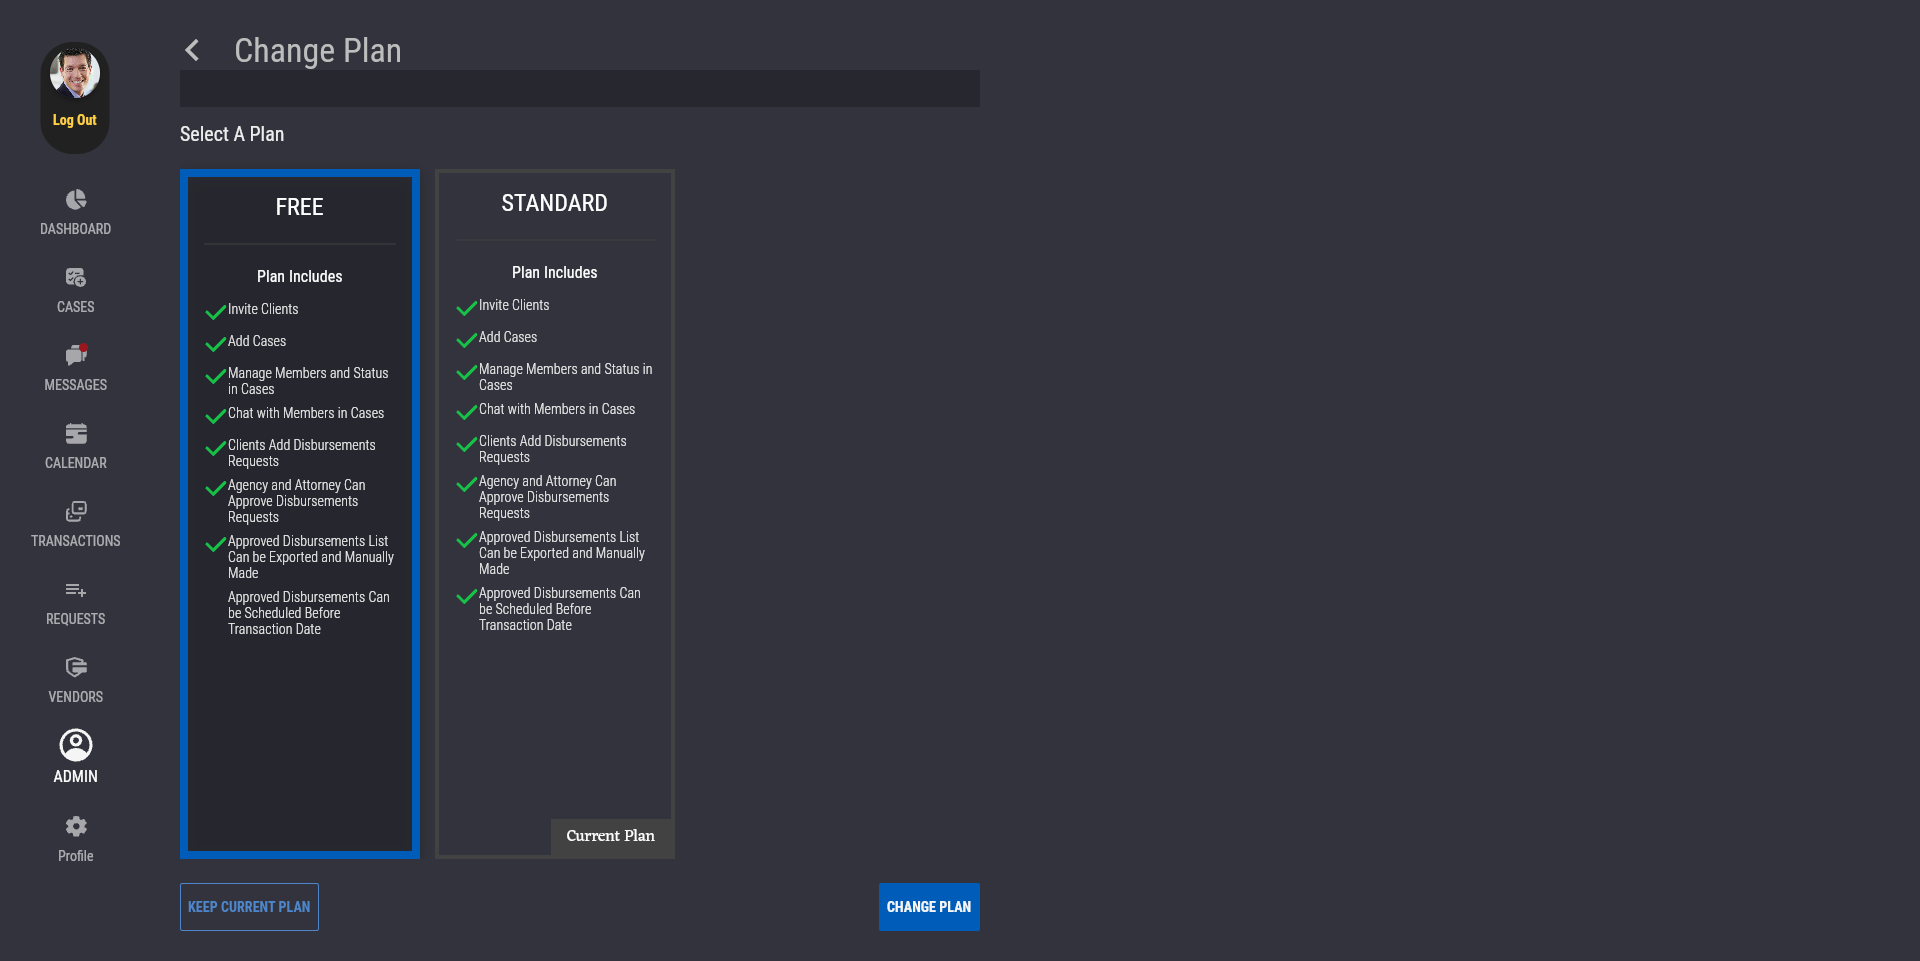1920x961 pixels.
Task: Click the back arrow beside Change Plan
Action: pos(192,51)
